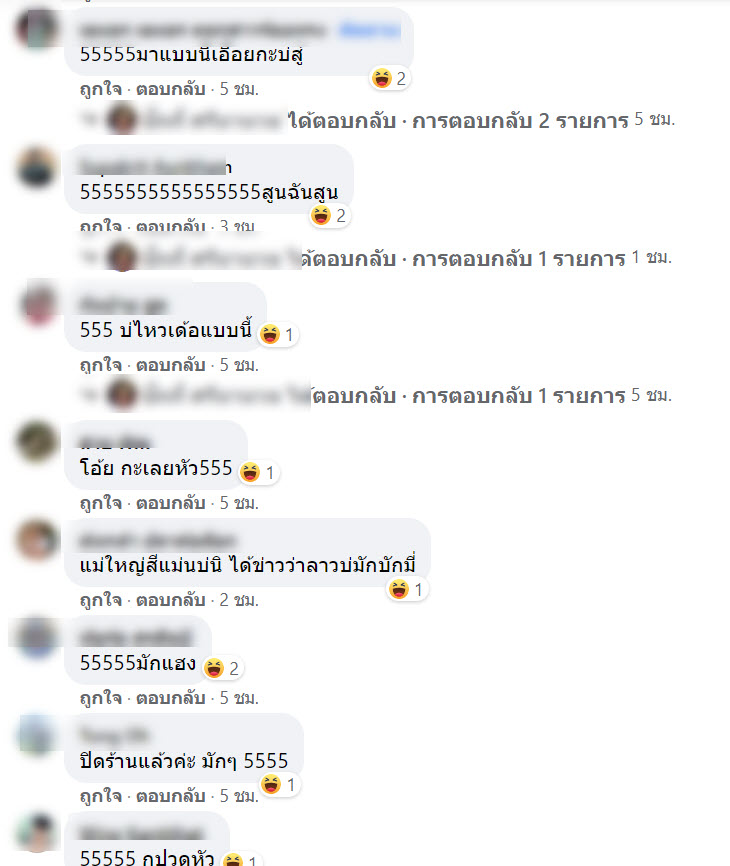The height and width of the screenshot is (866, 730).
Task: Click haha emoji next to '55555 กูปวดหัว'
Action: pyautogui.click(x=241, y=859)
